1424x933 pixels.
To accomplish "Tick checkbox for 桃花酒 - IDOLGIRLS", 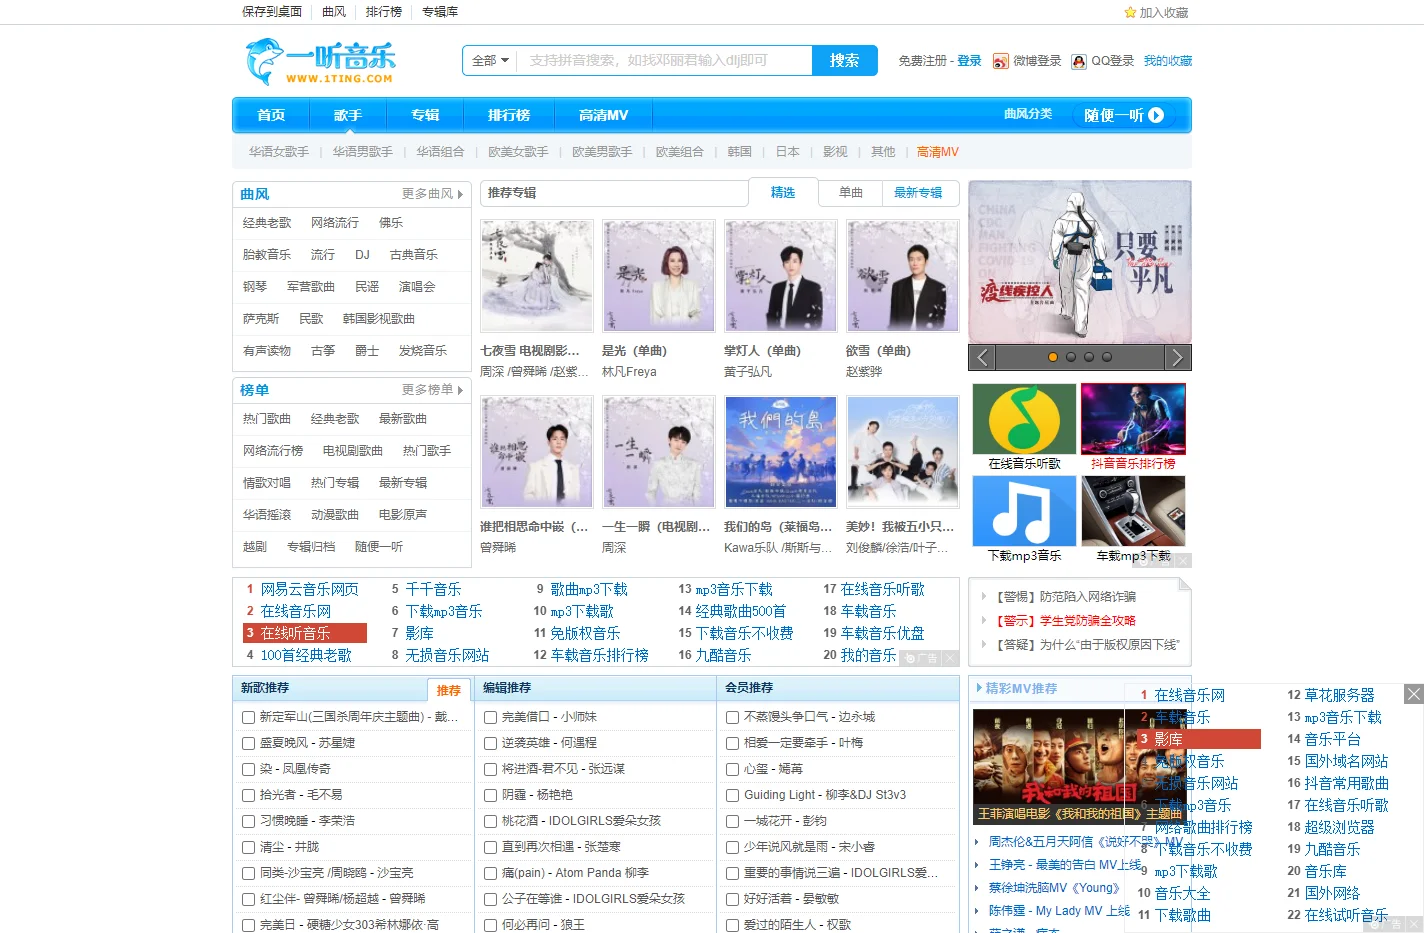I will point(491,821).
